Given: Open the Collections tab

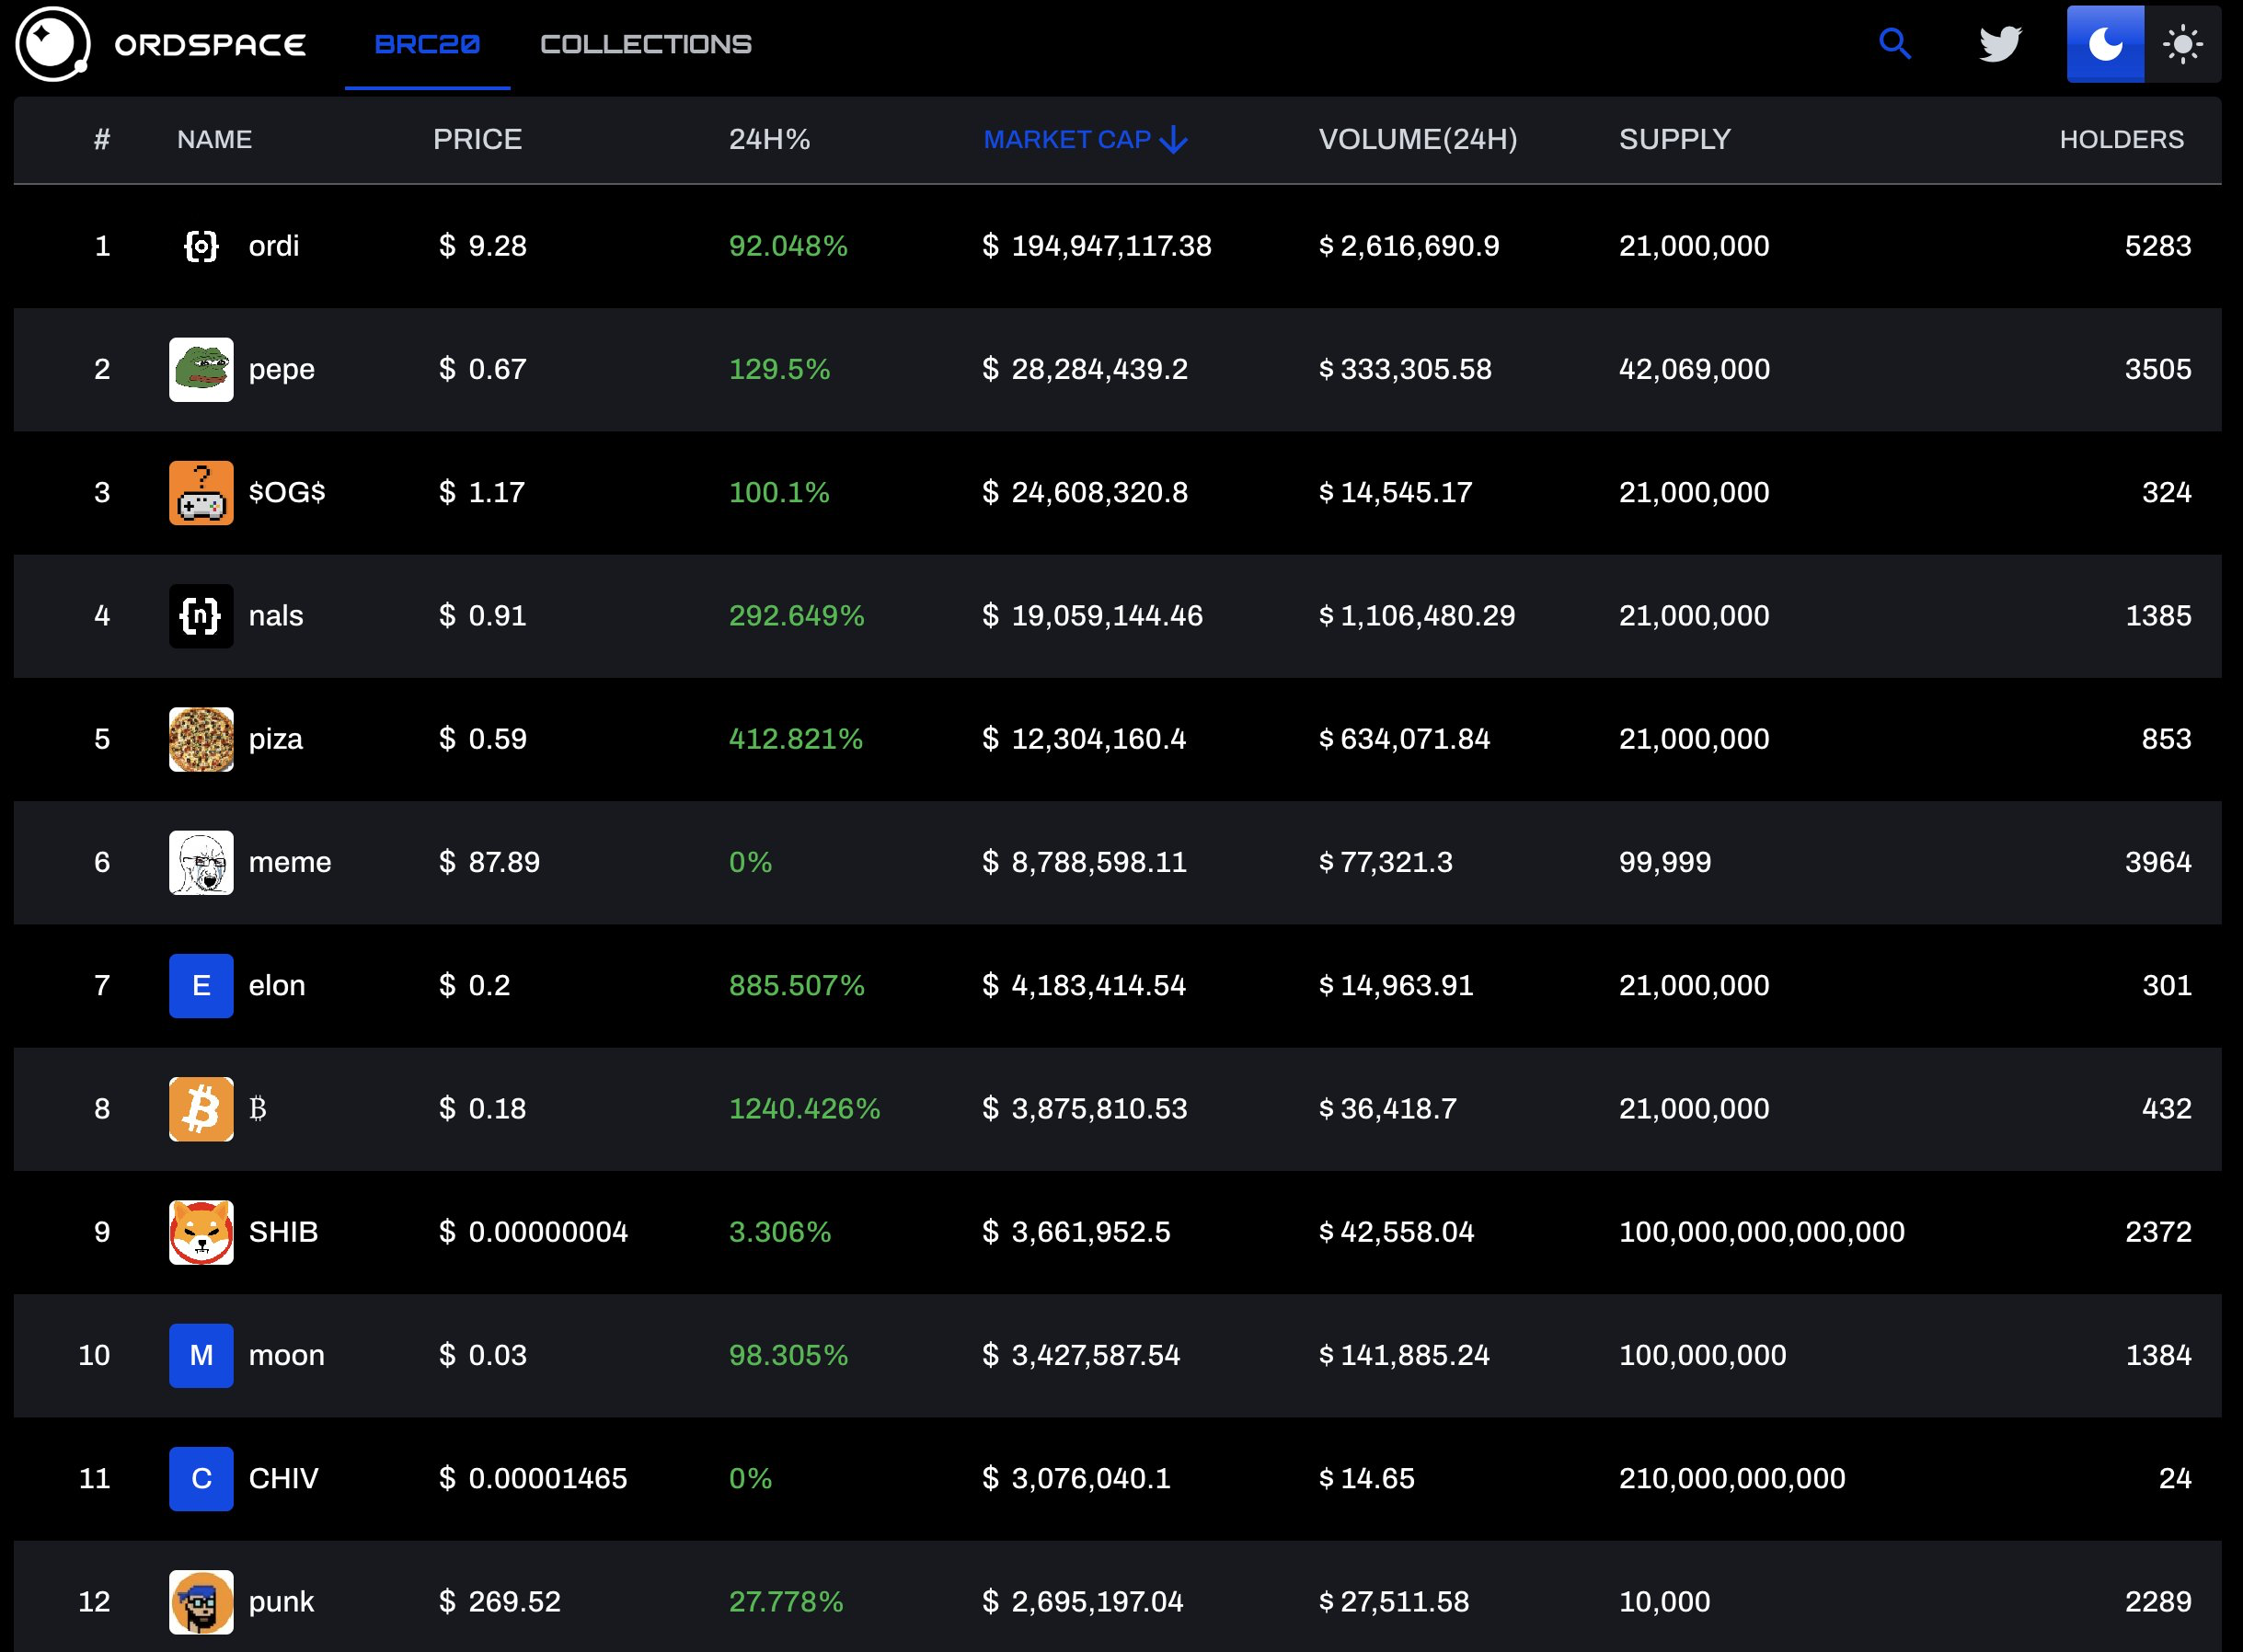Looking at the screenshot, I should [646, 44].
